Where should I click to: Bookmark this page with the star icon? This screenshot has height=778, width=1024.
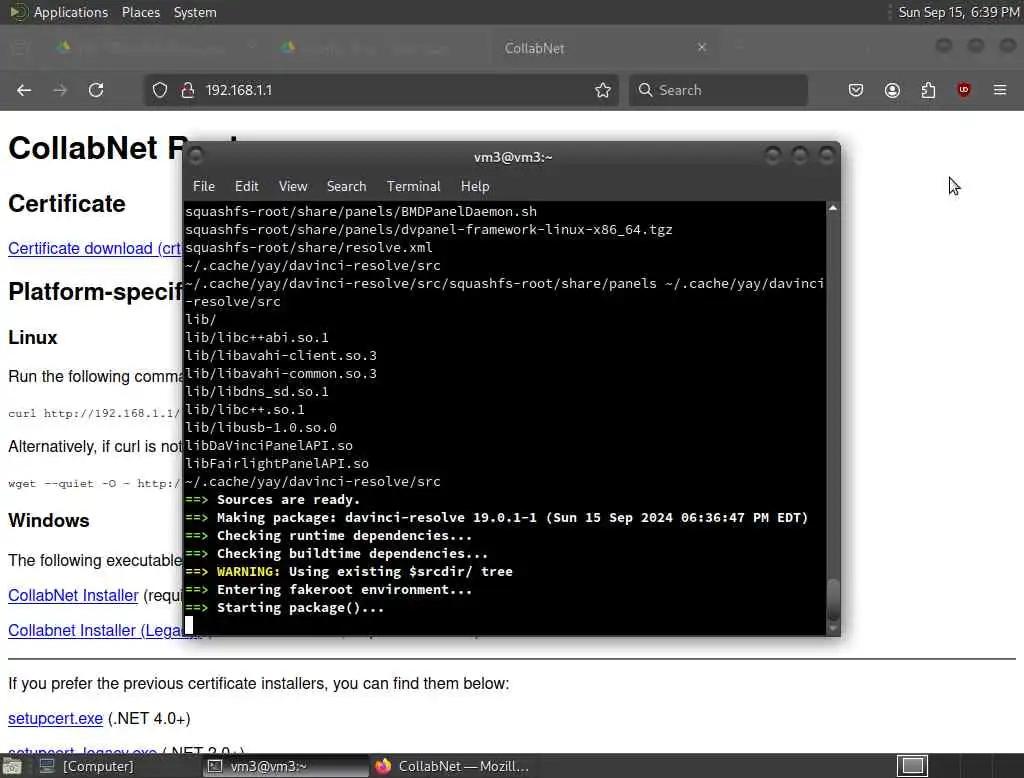tap(603, 90)
